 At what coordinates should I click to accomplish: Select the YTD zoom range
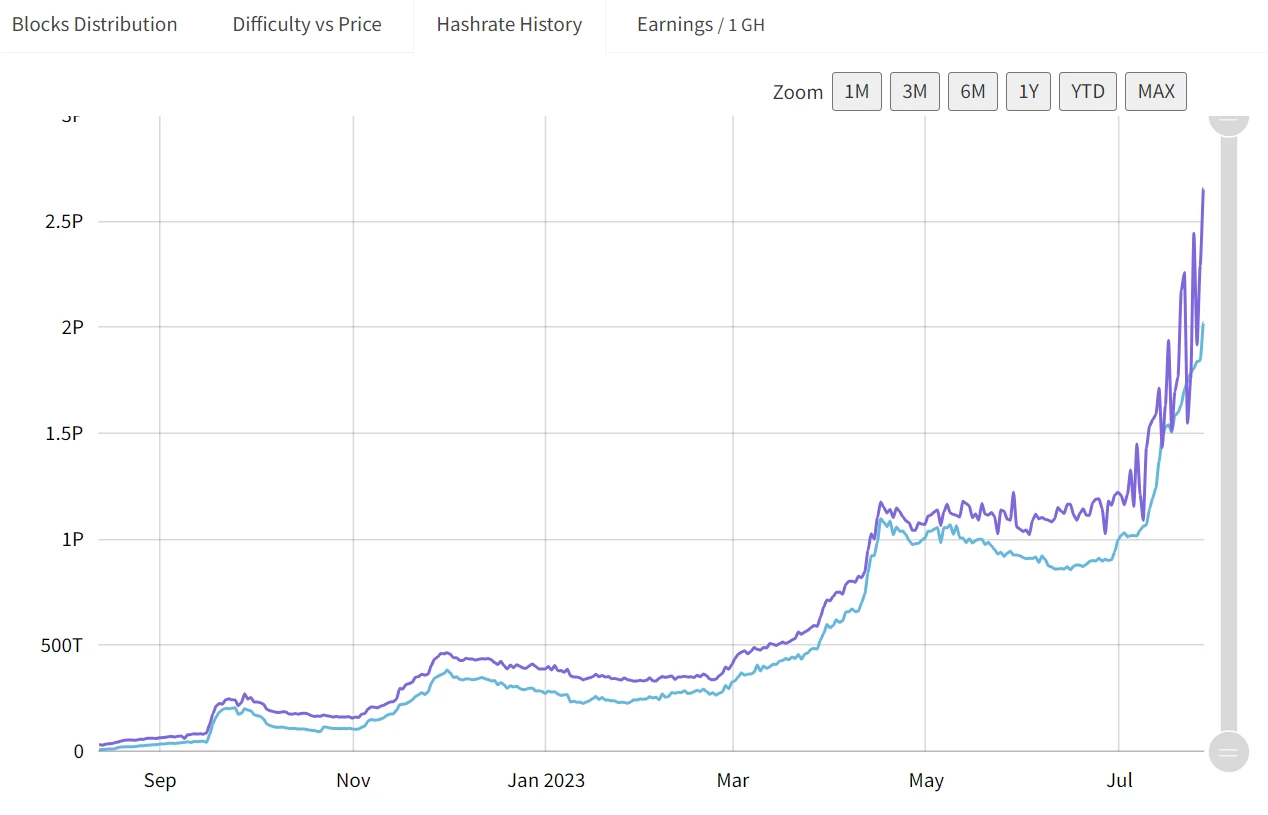(1087, 92)
